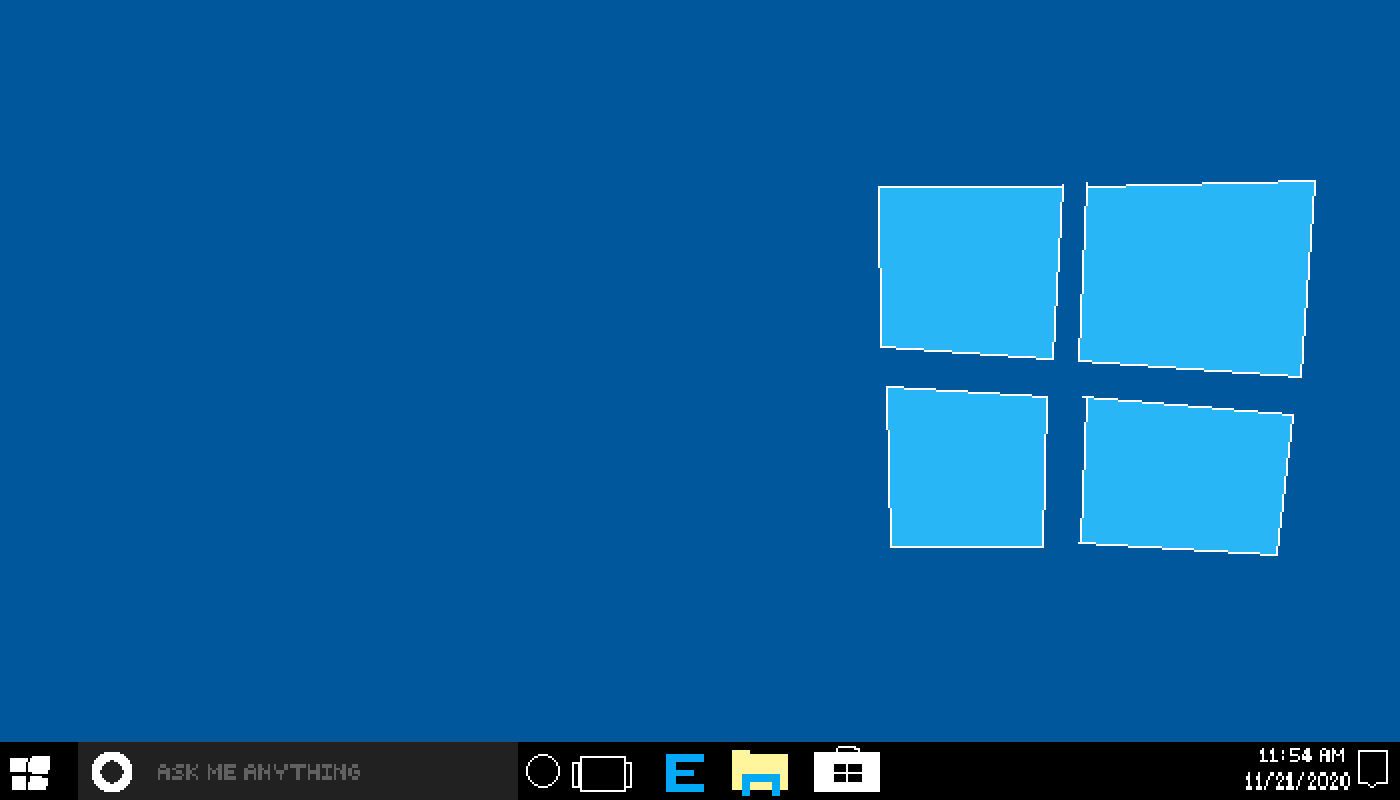The image size is (1400, 800).
Task: Click the top-left pane of Windows logo
Action: tap(968, 270)
